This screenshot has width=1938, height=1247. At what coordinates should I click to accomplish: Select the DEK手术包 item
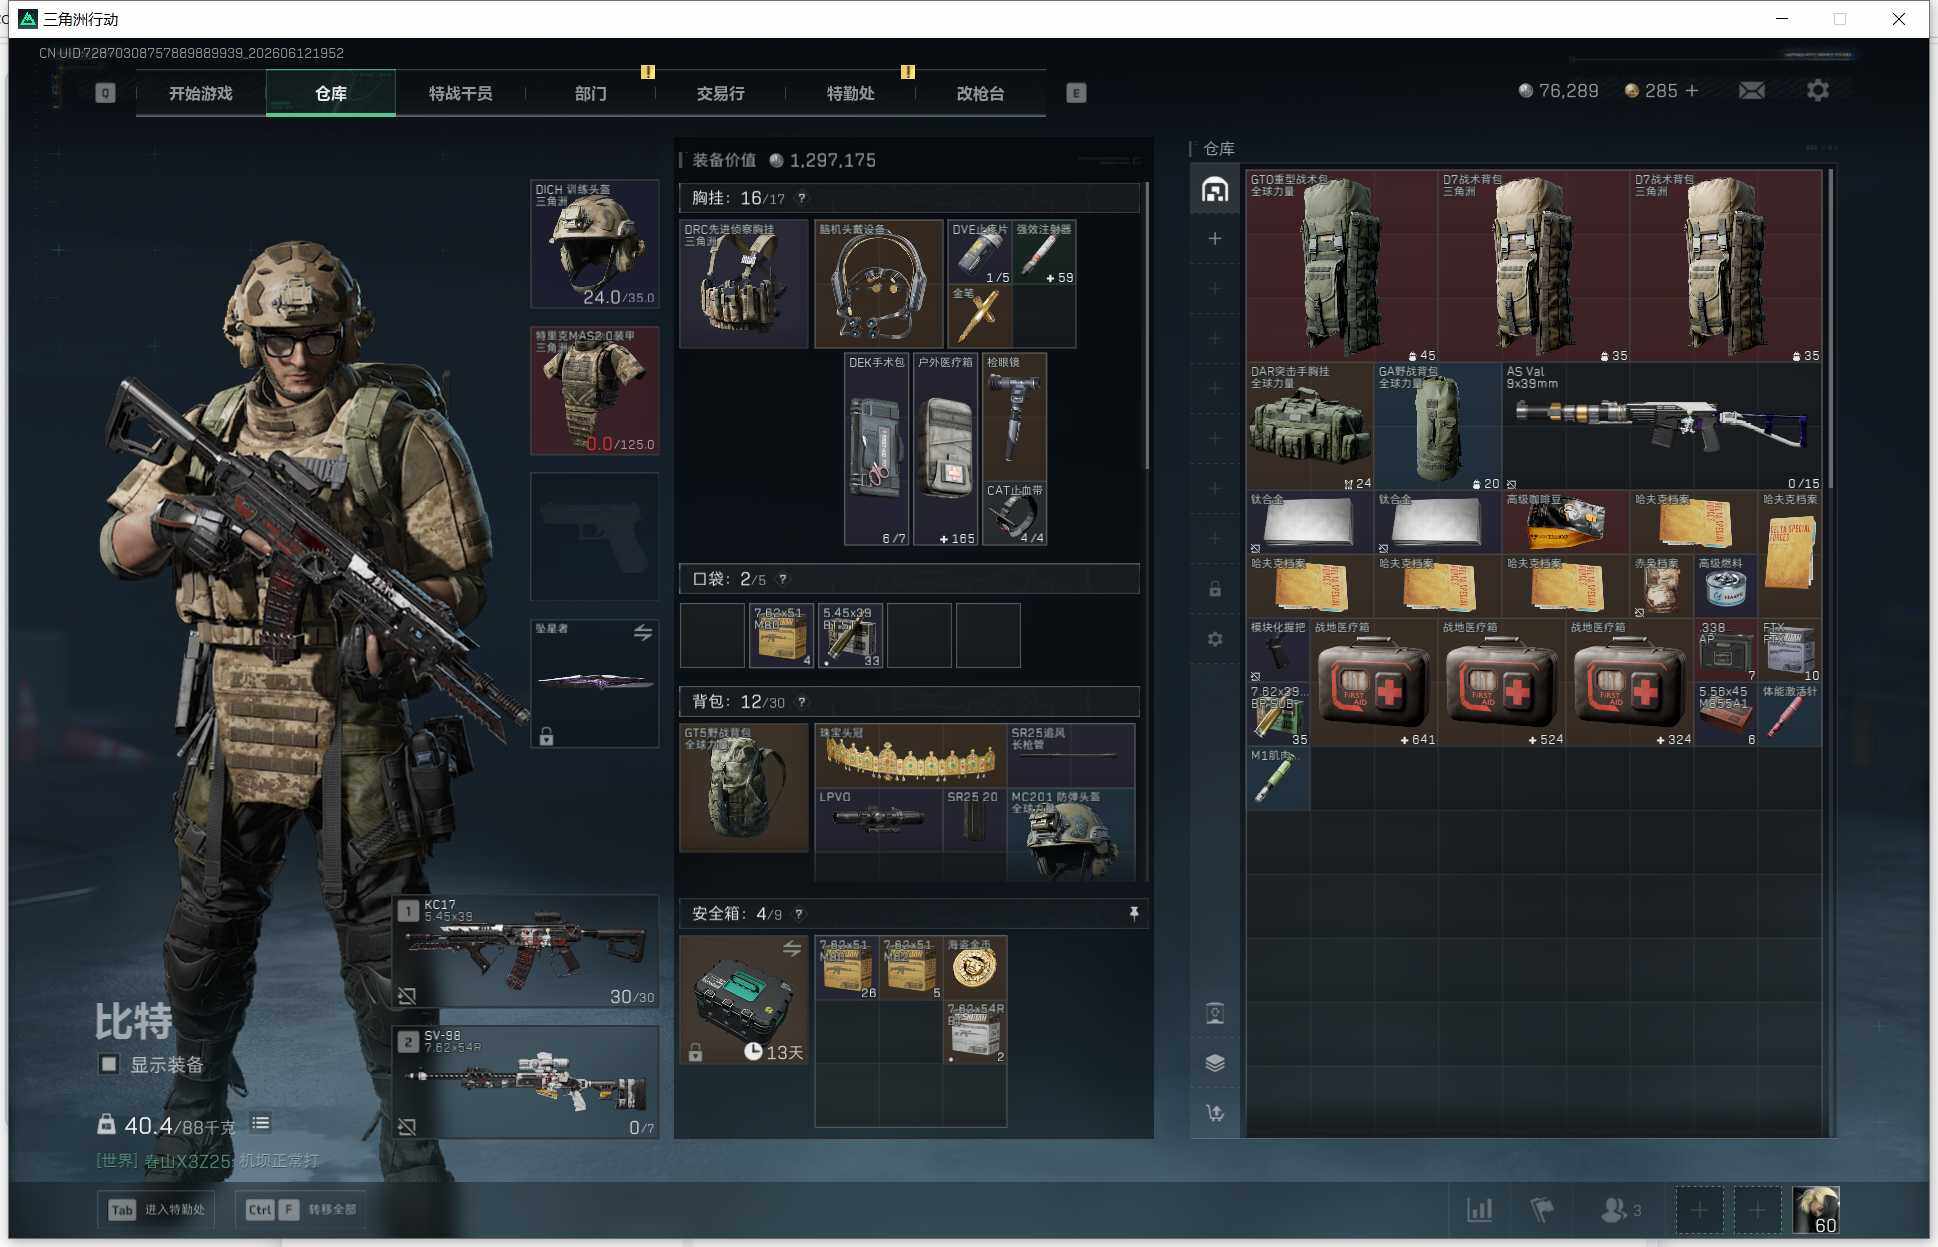(877, 449)
